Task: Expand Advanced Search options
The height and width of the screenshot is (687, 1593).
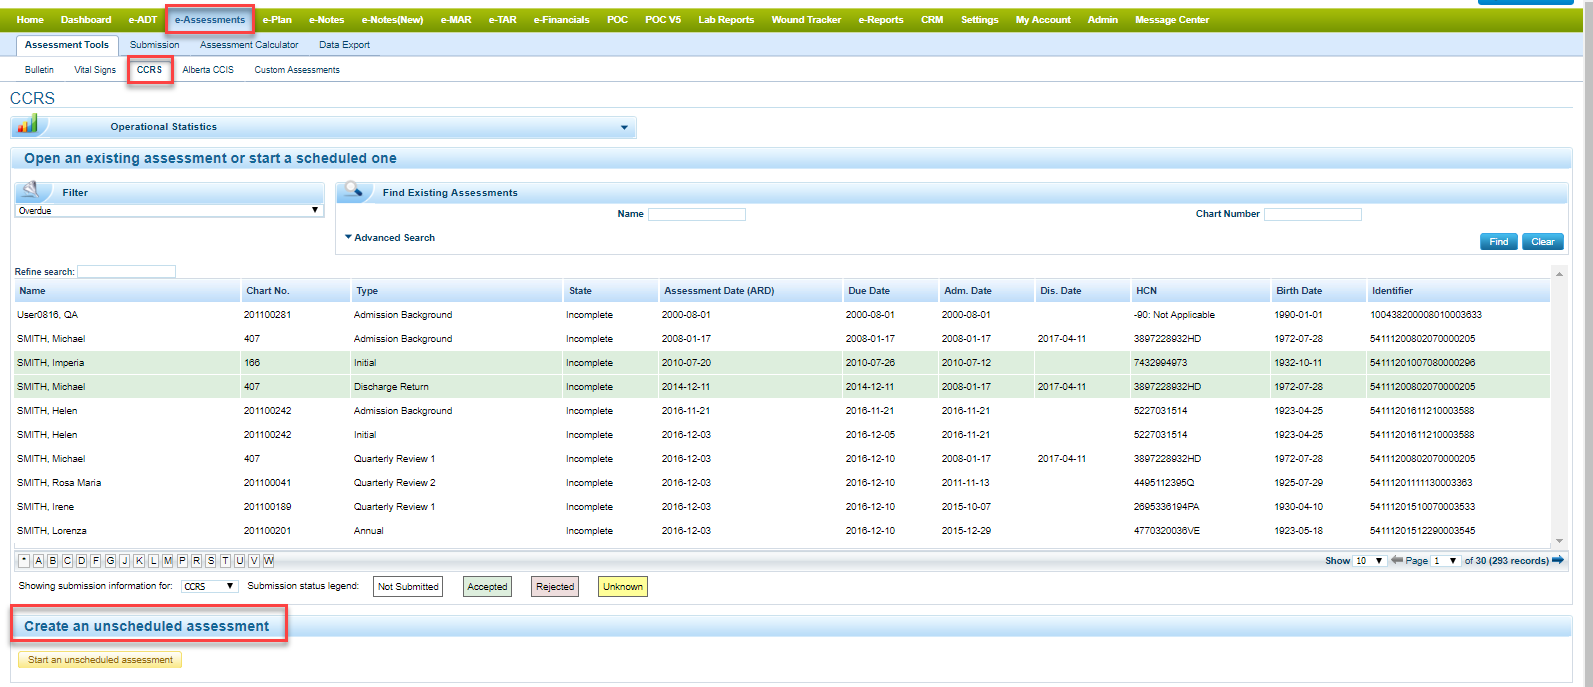Action: point(390,238)
